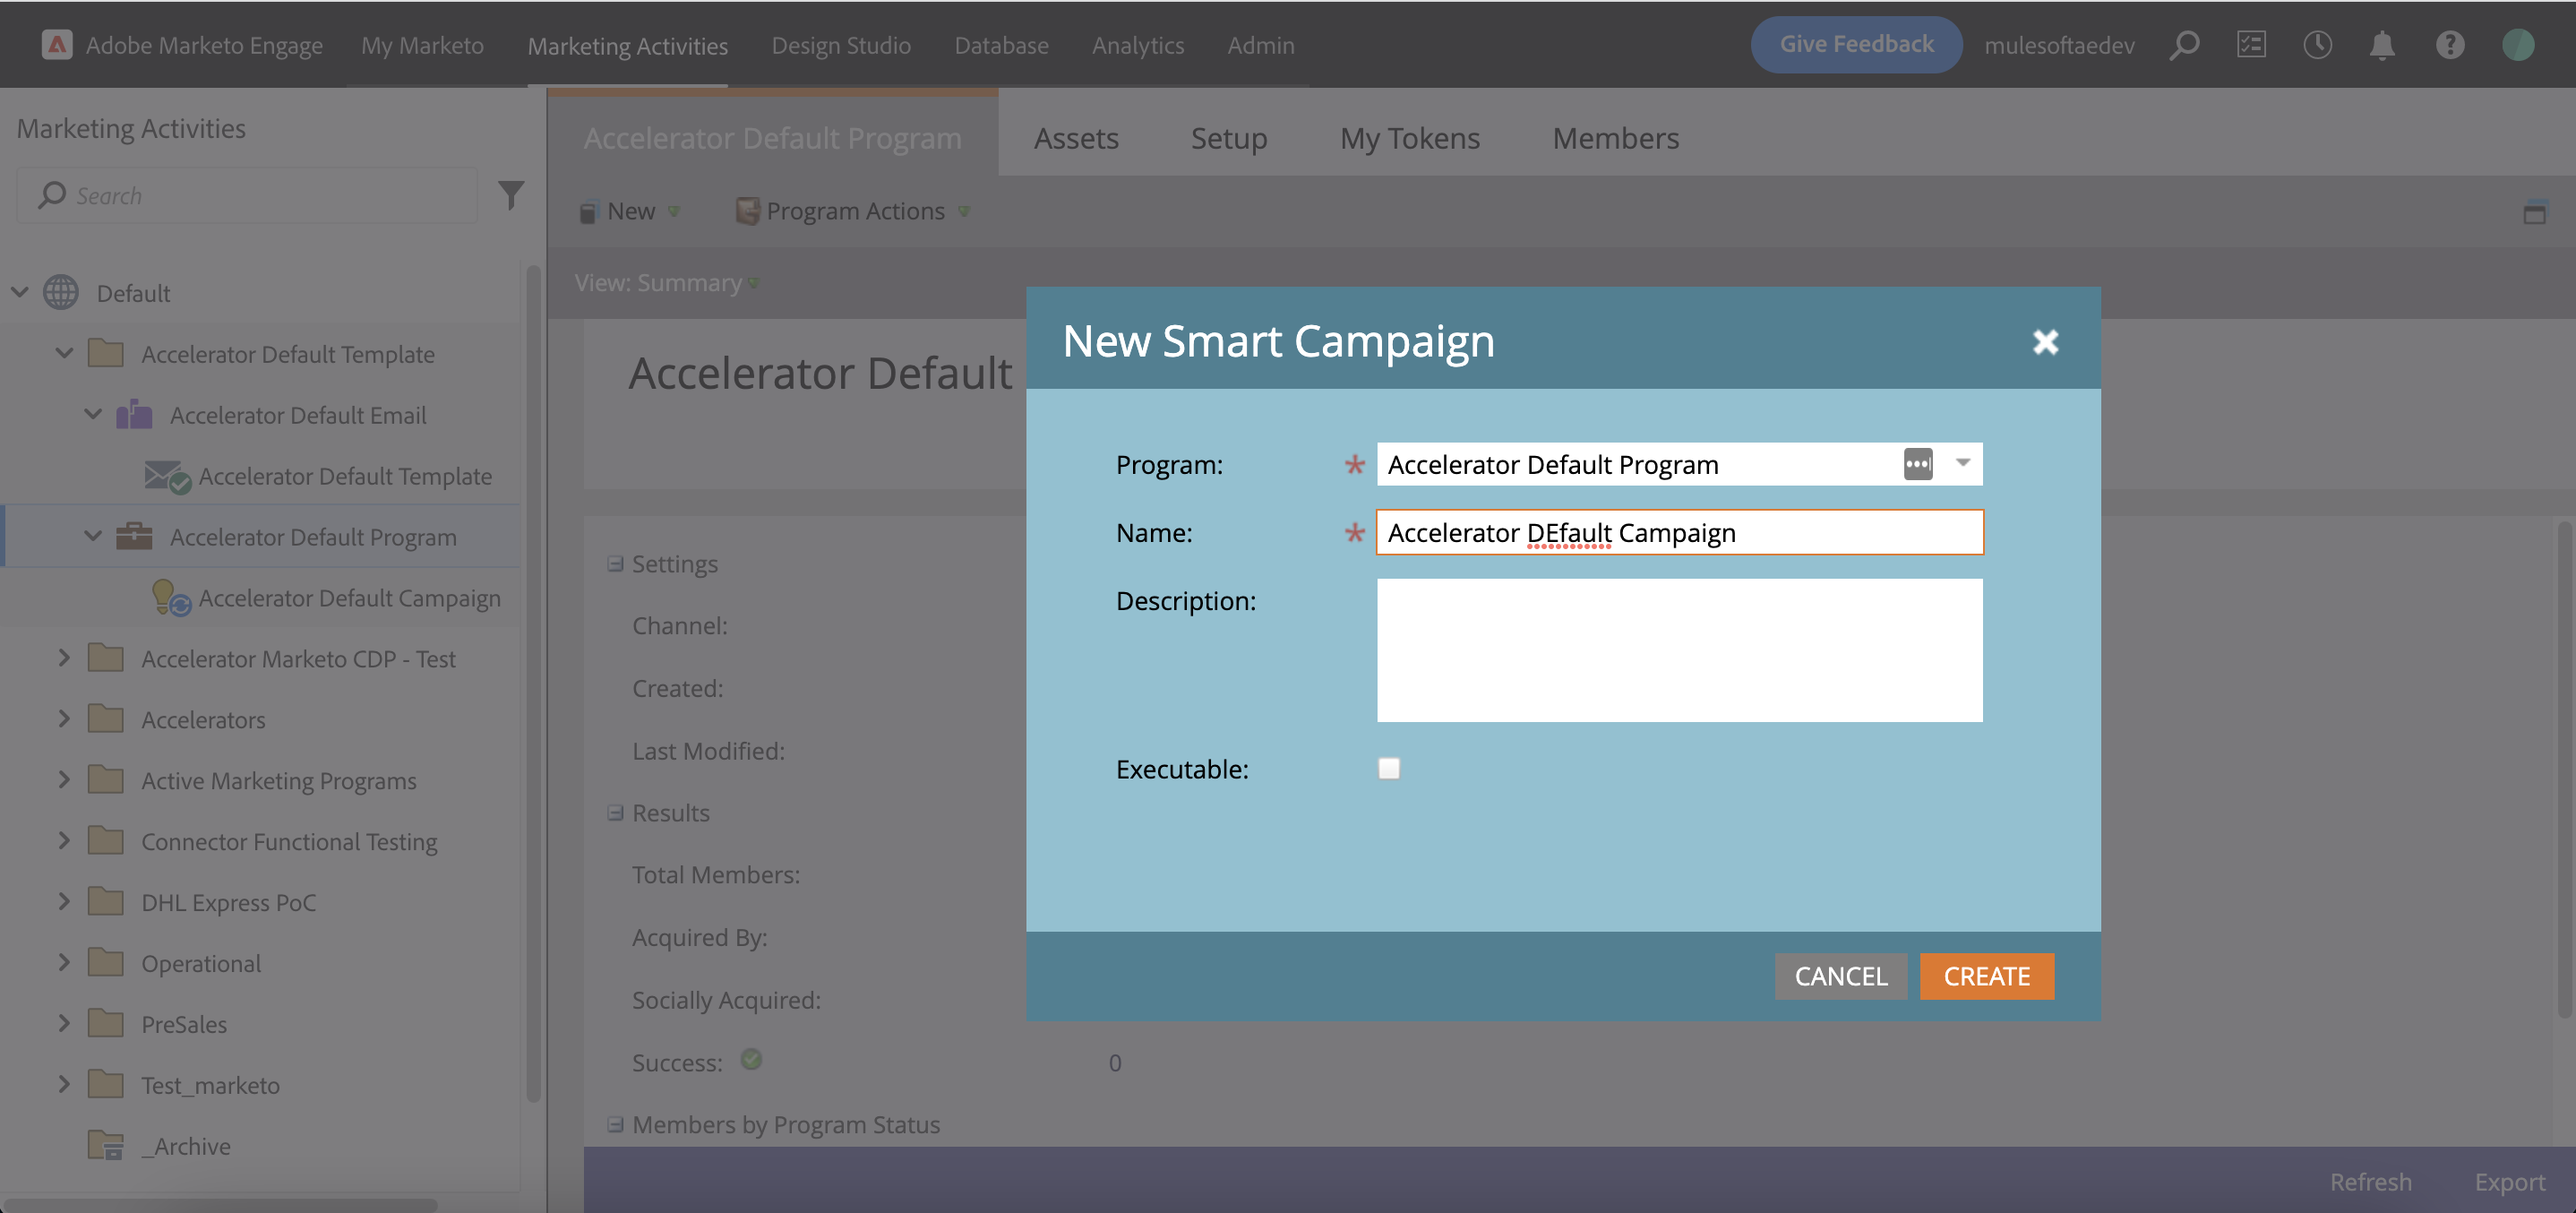The width and height of the screenshot is (2576, 1213).
Task: Expand the Connector Functional Testing folder
Action: click(x=64, y=840)
